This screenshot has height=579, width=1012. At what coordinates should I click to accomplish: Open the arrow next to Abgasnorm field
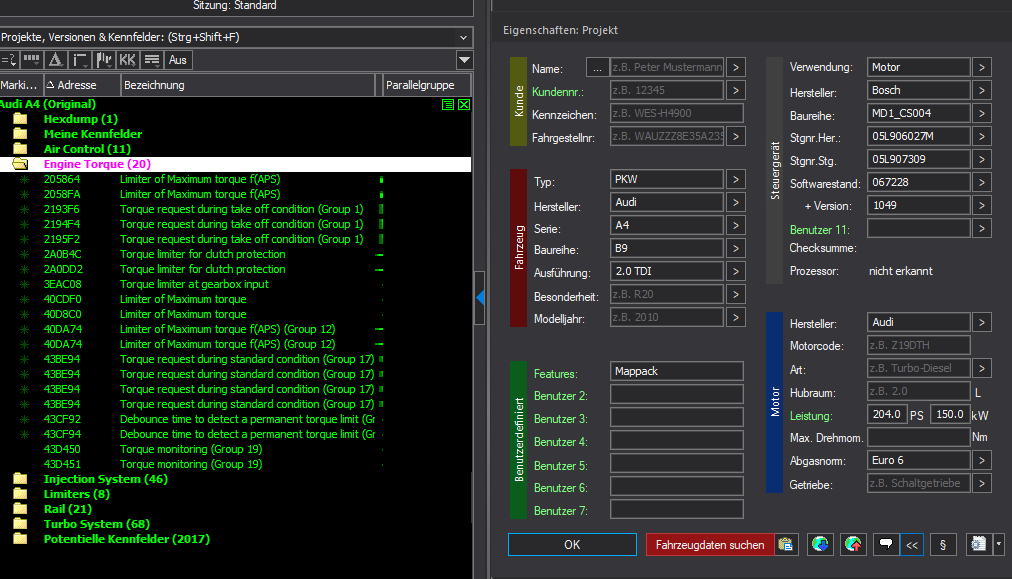[x=982, y=460]
